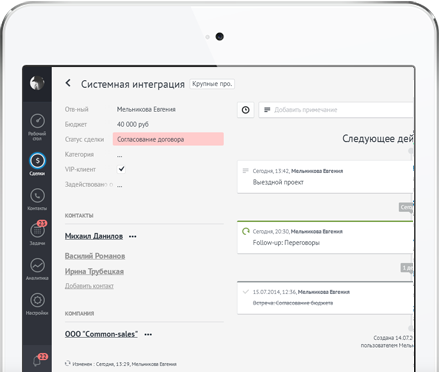
Task: Open Задачи calendar icon
Action: point(37,230)
